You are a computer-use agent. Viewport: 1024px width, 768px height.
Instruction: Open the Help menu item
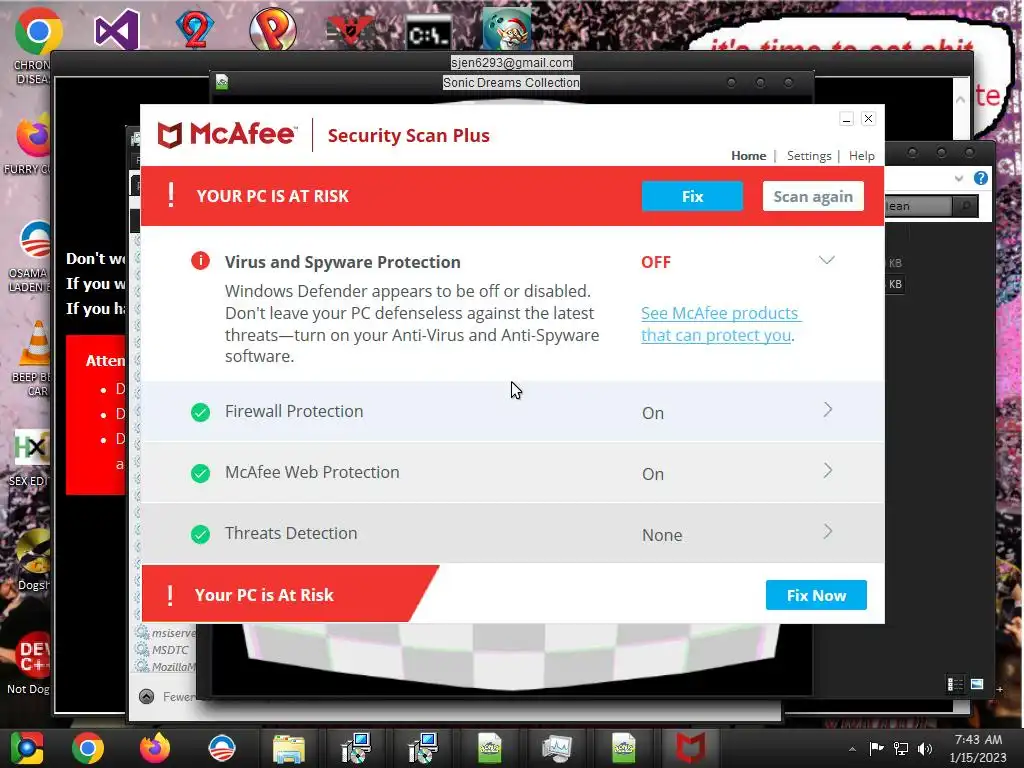click(861, 155)
